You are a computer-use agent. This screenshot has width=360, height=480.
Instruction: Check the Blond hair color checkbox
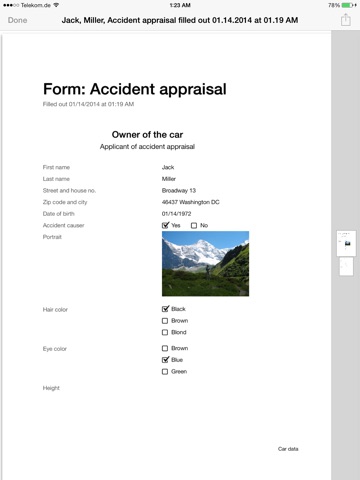pos(165,332)
